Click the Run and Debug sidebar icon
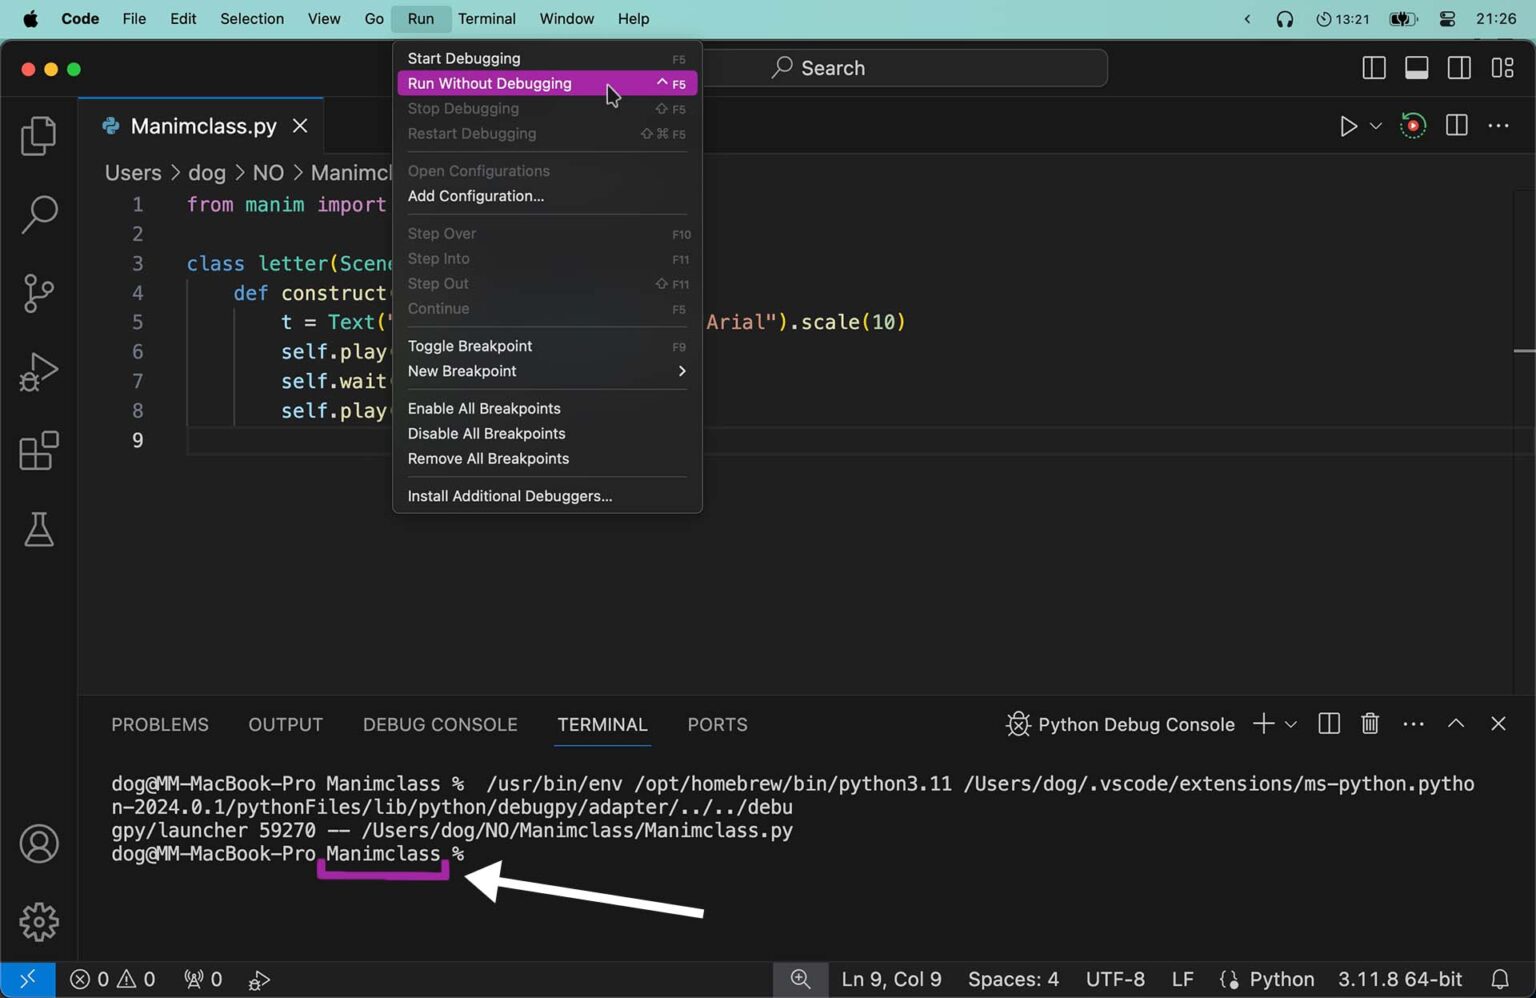1536x998 pixels. (38, 371)
